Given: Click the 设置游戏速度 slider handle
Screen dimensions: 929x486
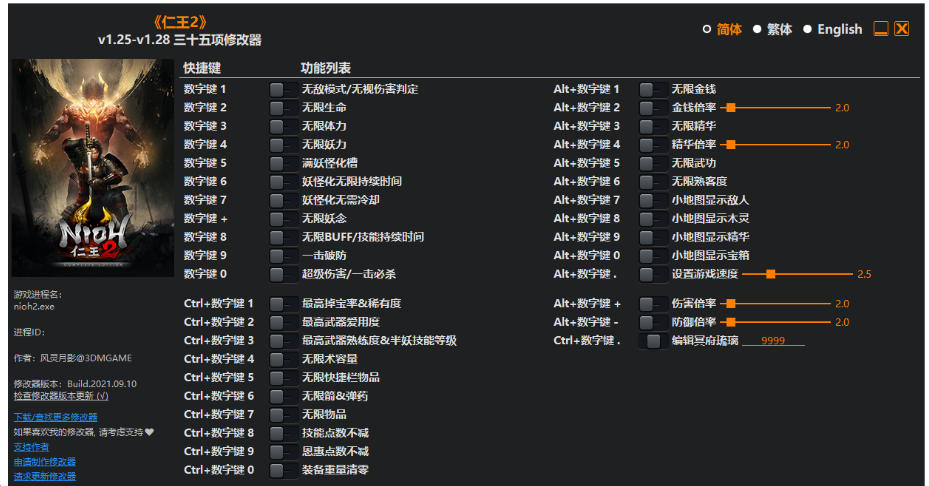Looking at the screenshot, I should click(x=770, y=274).
